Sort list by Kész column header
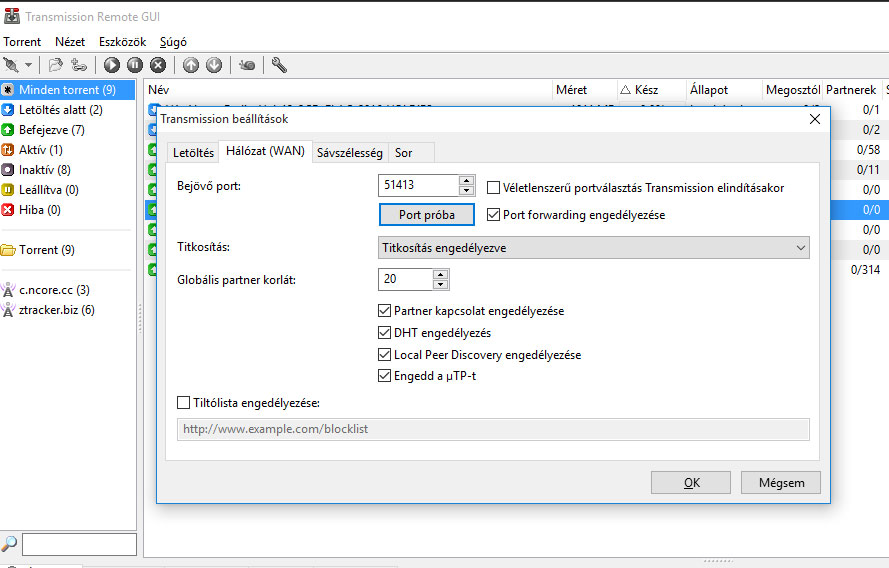889x568 pixels. (x=651, y=90)
